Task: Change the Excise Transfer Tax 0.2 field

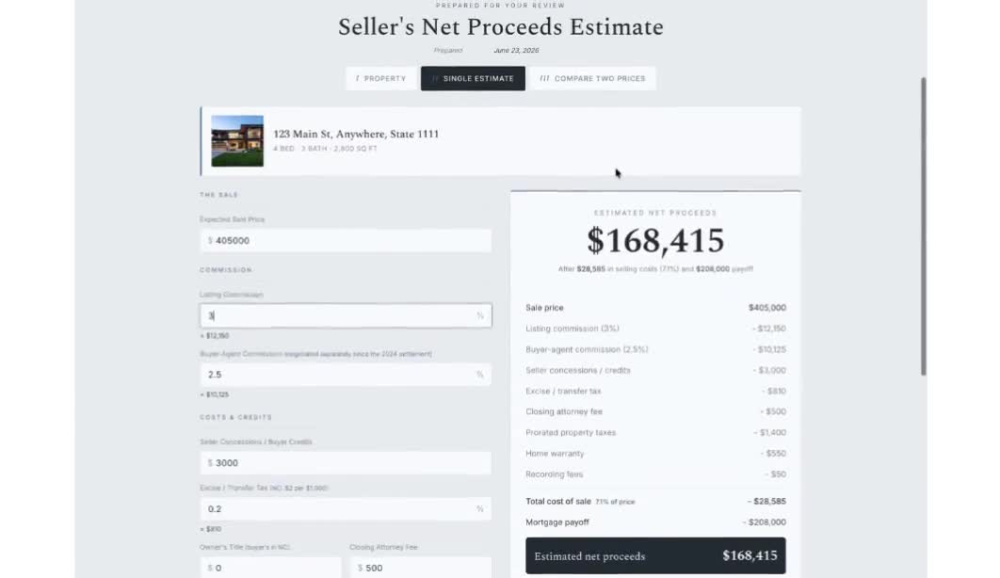Action: click(x=346, y=509)
